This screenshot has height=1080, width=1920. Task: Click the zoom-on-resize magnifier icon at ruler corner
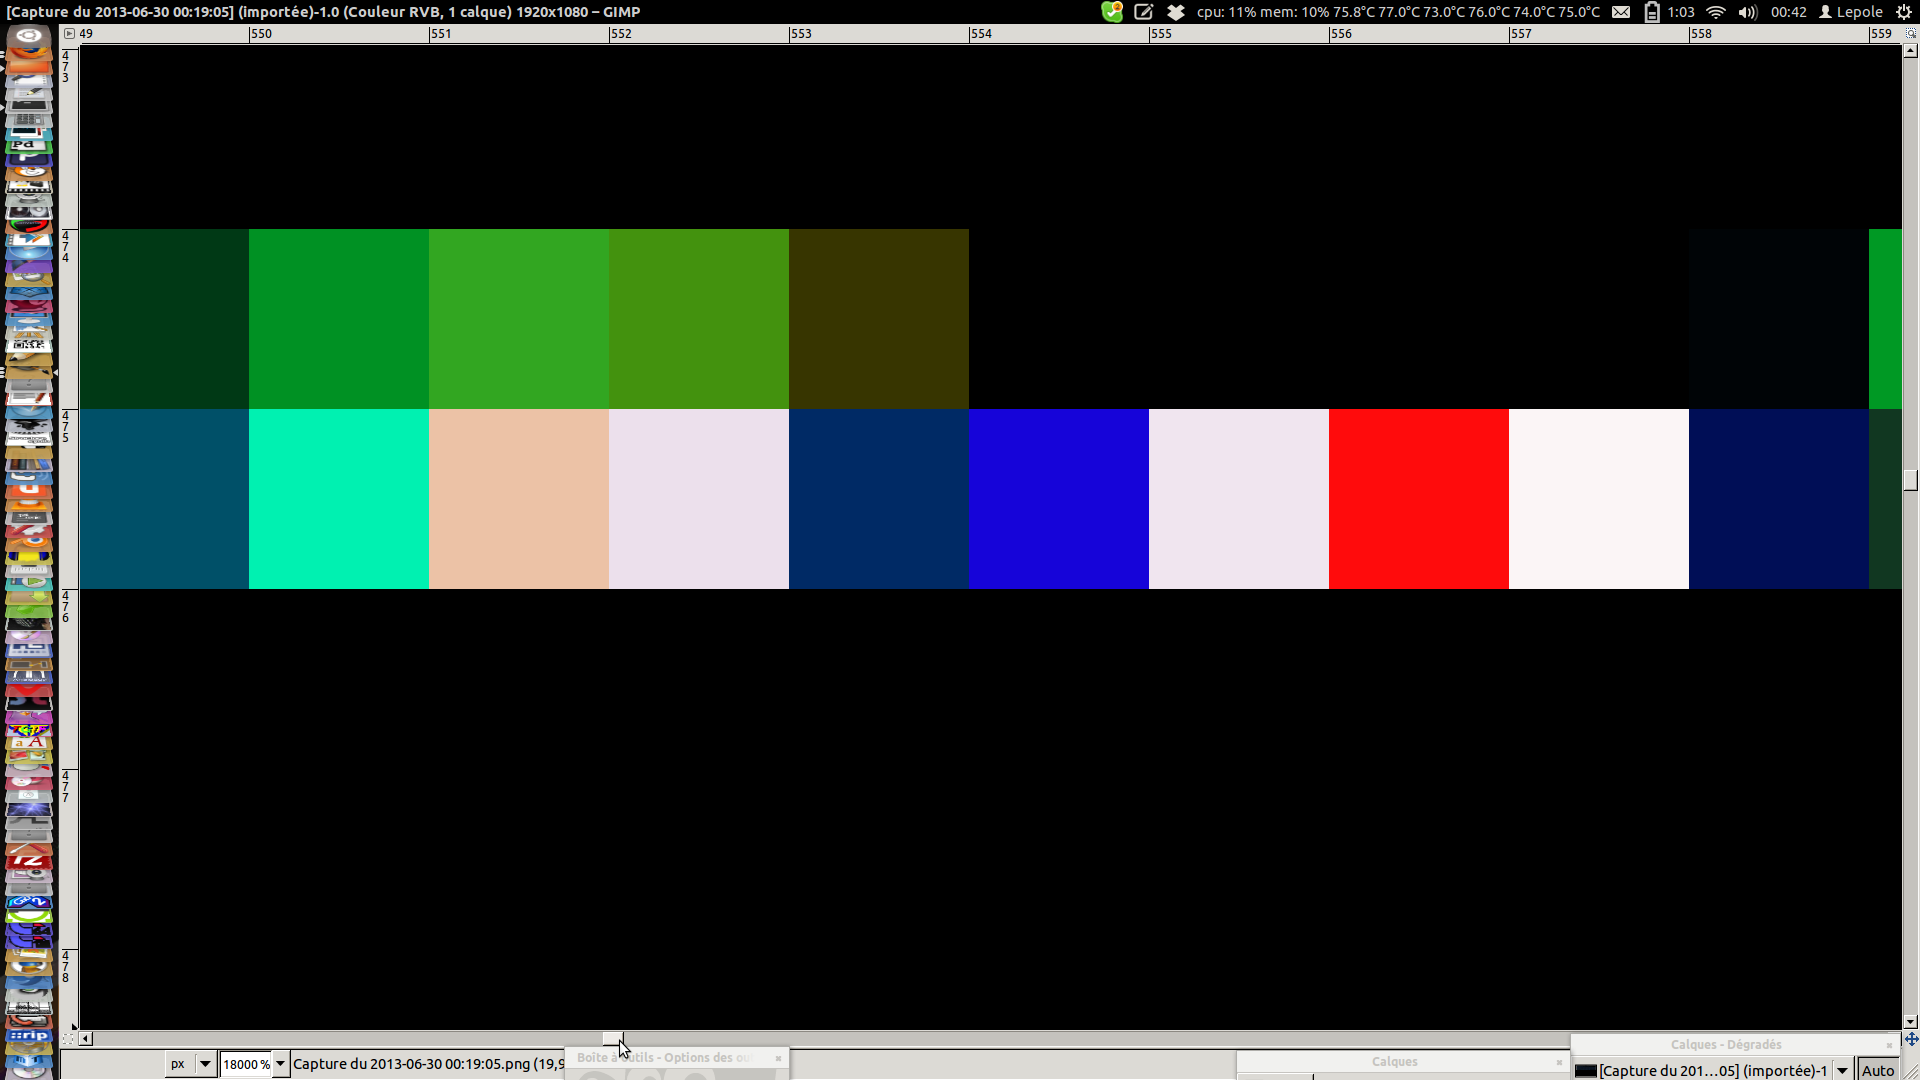coord(1910,33)
